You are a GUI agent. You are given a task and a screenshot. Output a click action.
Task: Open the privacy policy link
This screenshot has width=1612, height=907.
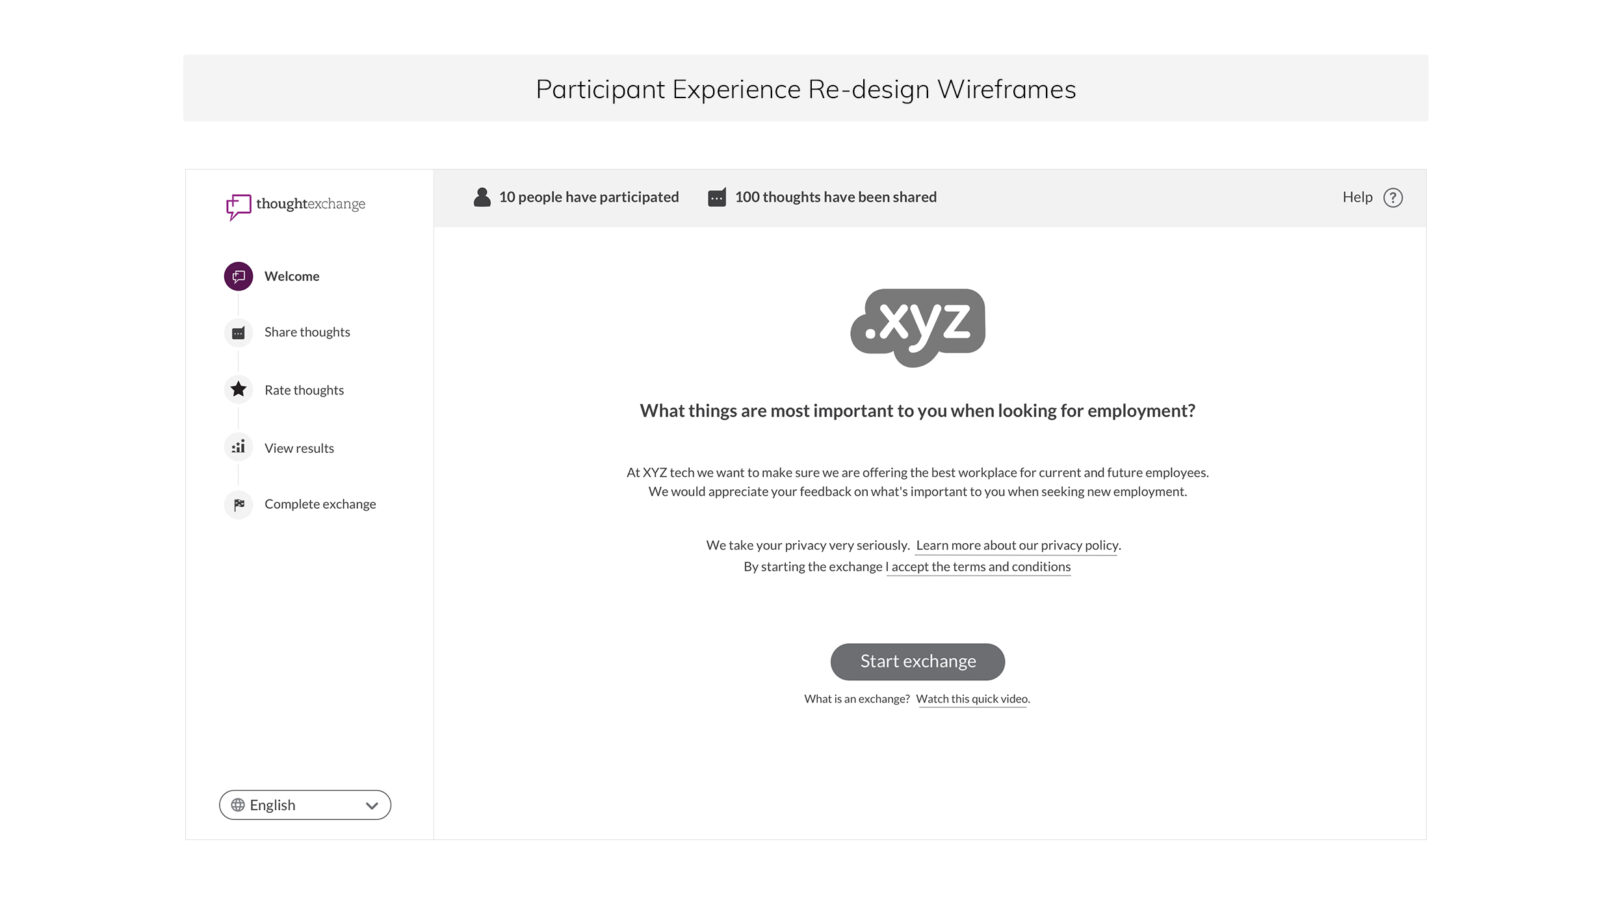click(1017, 546)
